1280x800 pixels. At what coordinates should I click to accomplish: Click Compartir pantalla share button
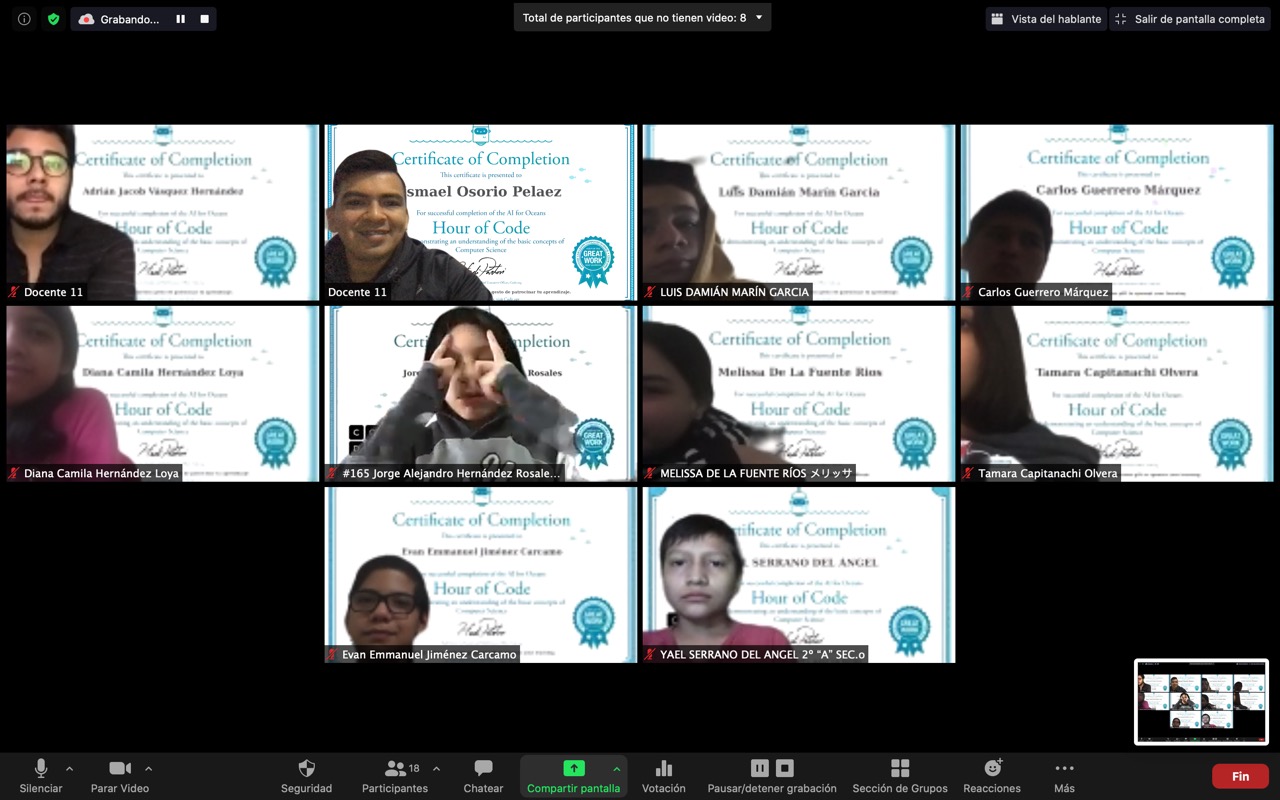click(x=573, y=776)
